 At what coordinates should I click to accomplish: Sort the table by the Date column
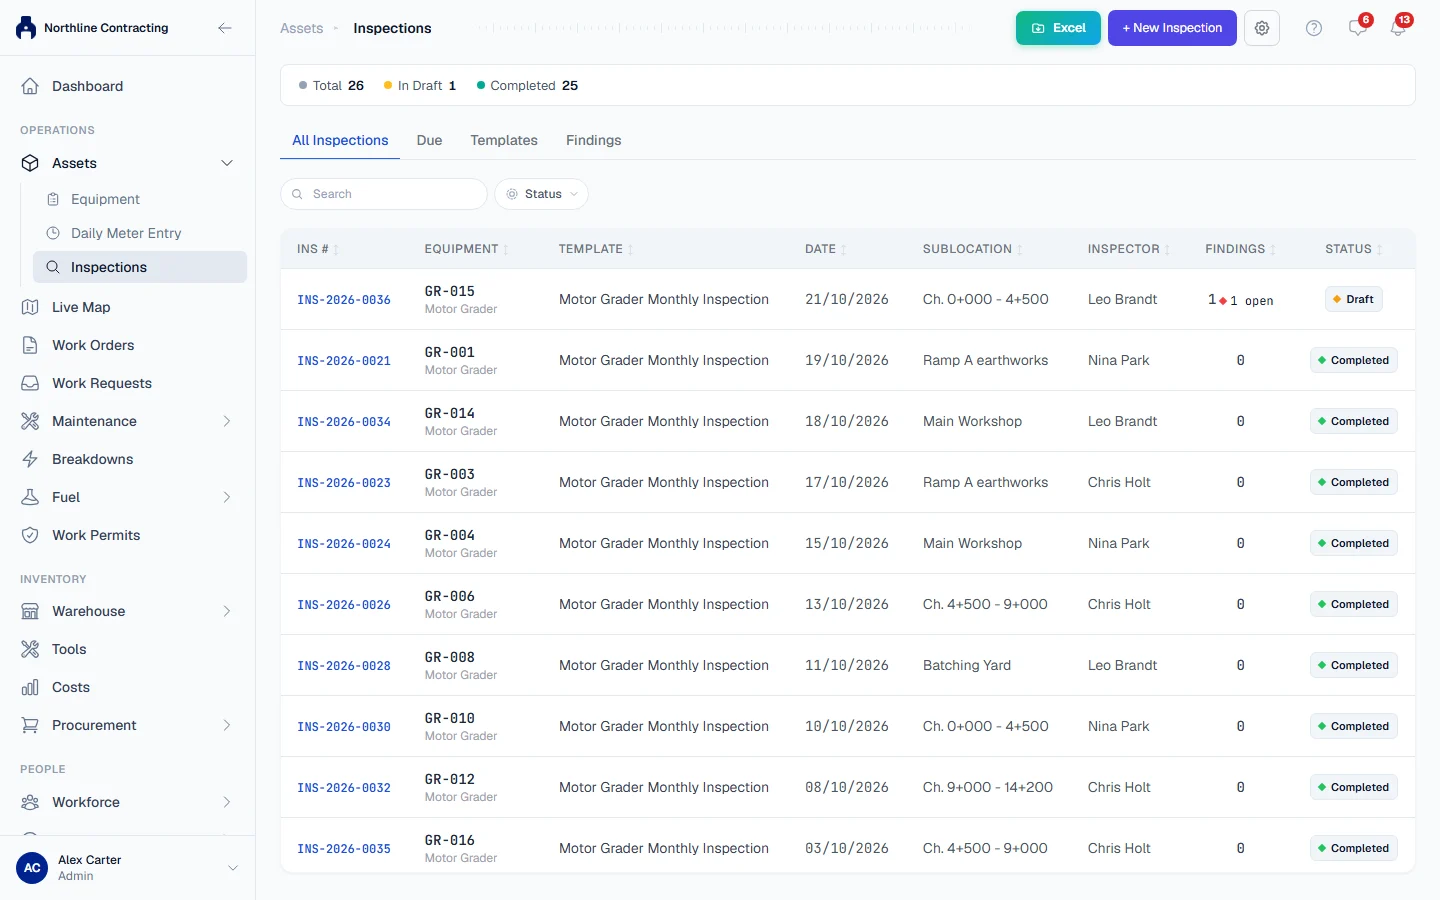coord(826,249)
